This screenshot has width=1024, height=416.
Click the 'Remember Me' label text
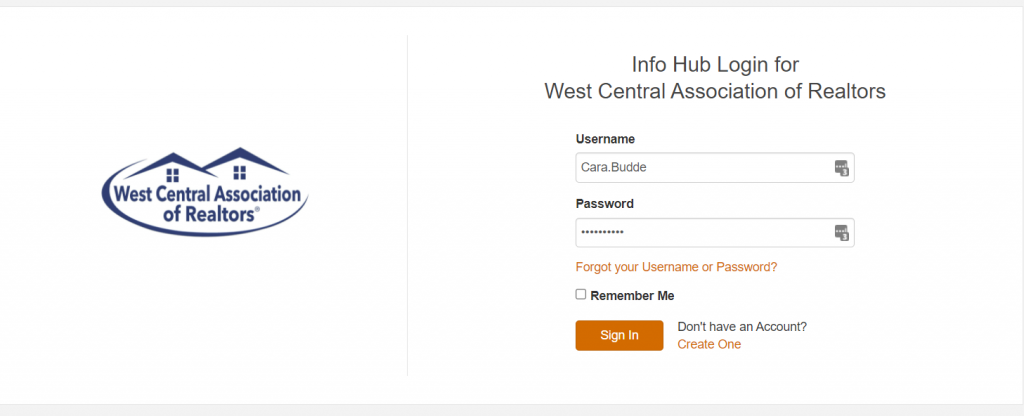632,296
